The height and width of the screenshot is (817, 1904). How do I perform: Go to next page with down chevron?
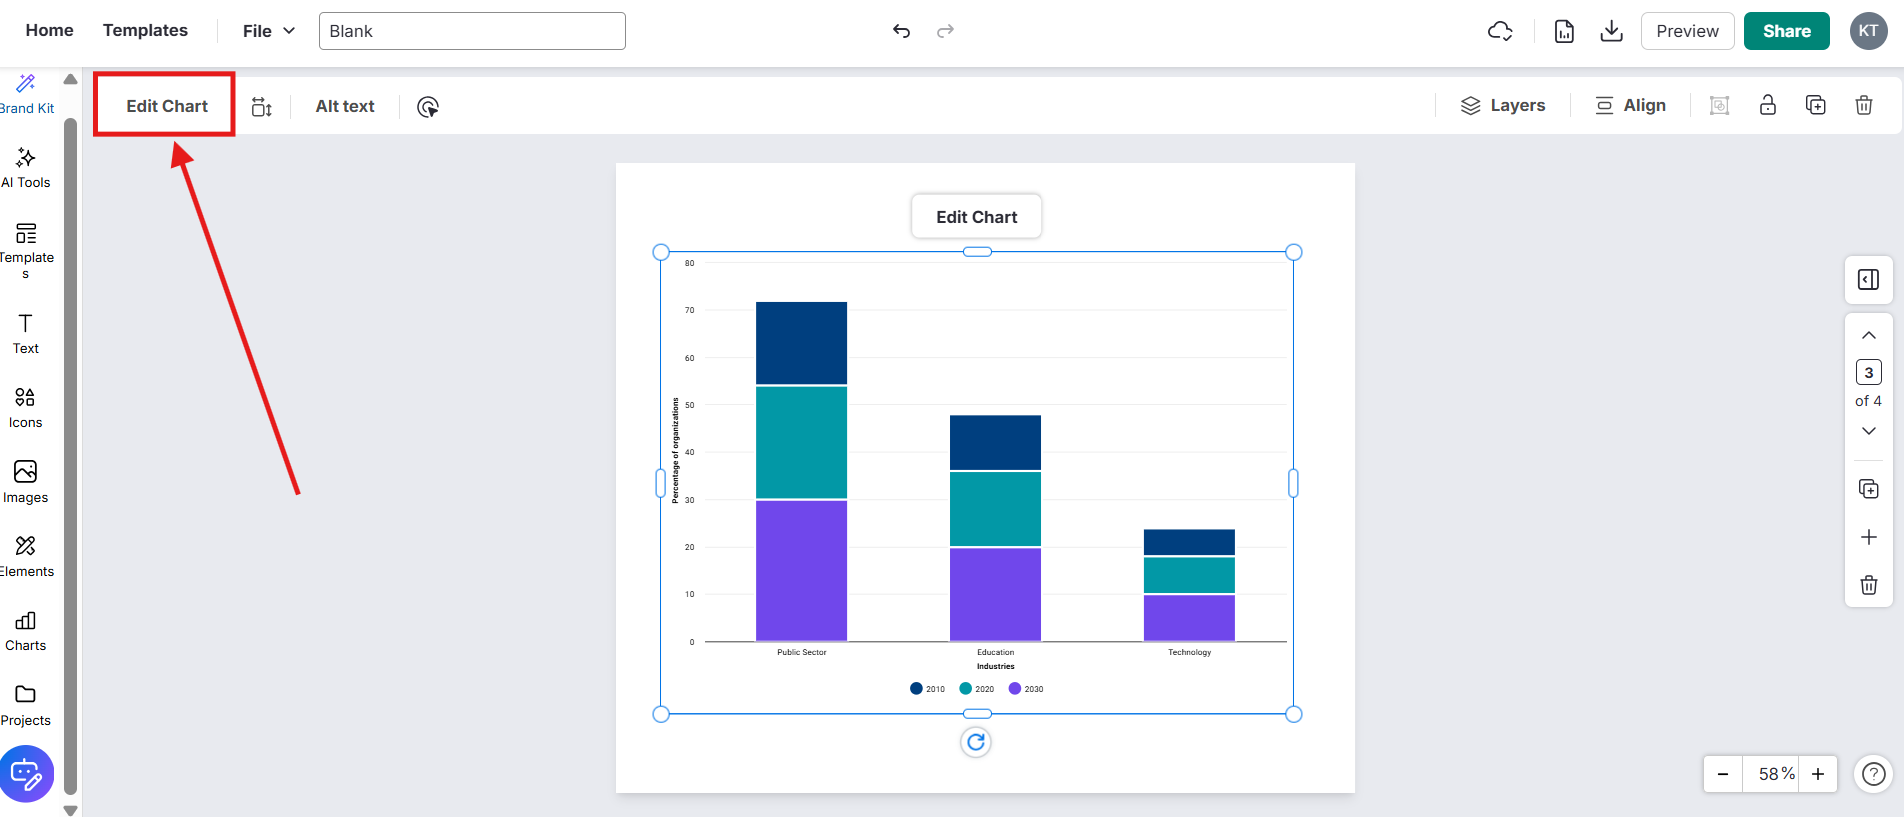coord(1868,431)
